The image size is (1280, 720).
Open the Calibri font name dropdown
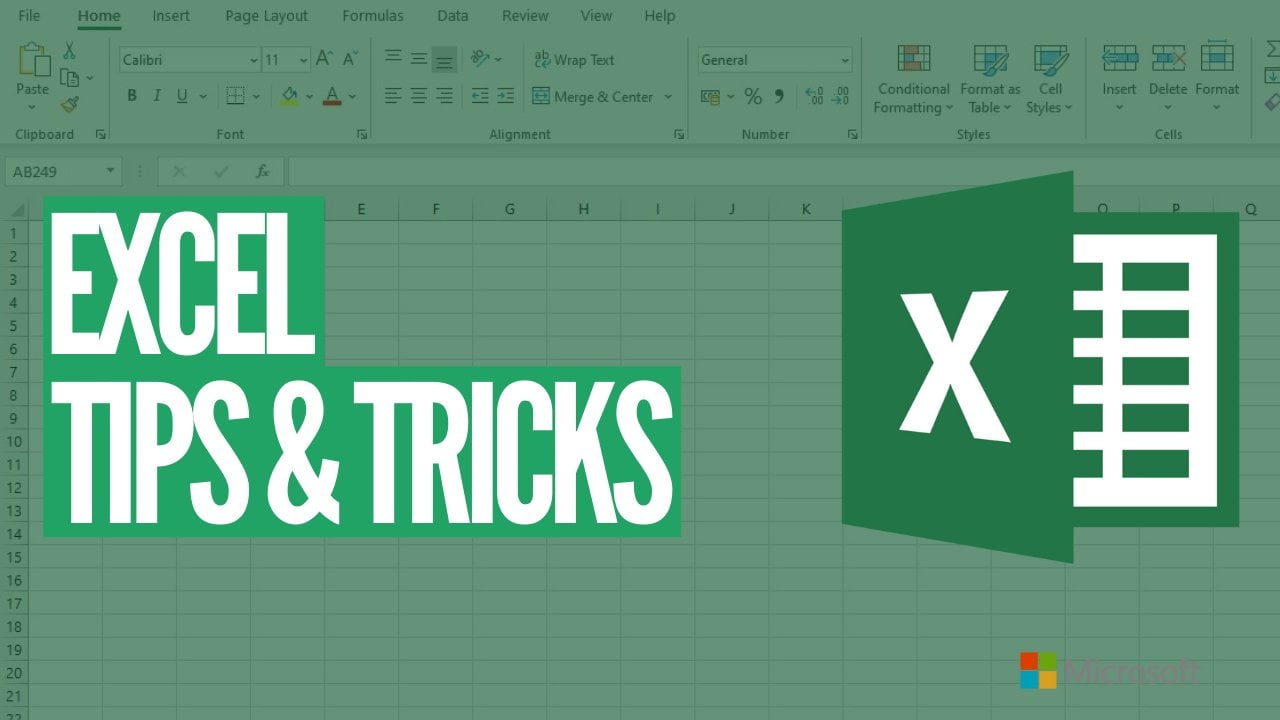pyautogui.click(x=253, y=61)
